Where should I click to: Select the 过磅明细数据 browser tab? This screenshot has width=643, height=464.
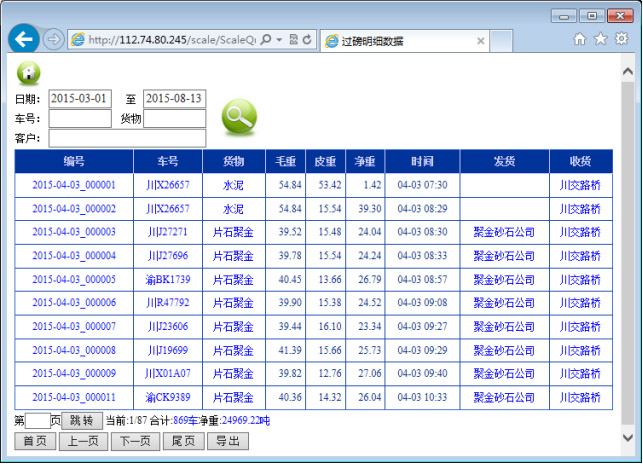(x=404, y=41)
